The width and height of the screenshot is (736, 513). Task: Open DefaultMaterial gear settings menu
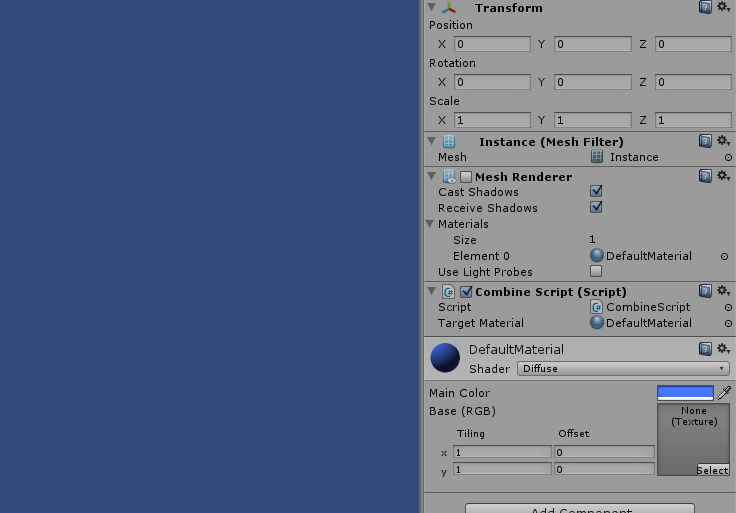click(723, 349)
